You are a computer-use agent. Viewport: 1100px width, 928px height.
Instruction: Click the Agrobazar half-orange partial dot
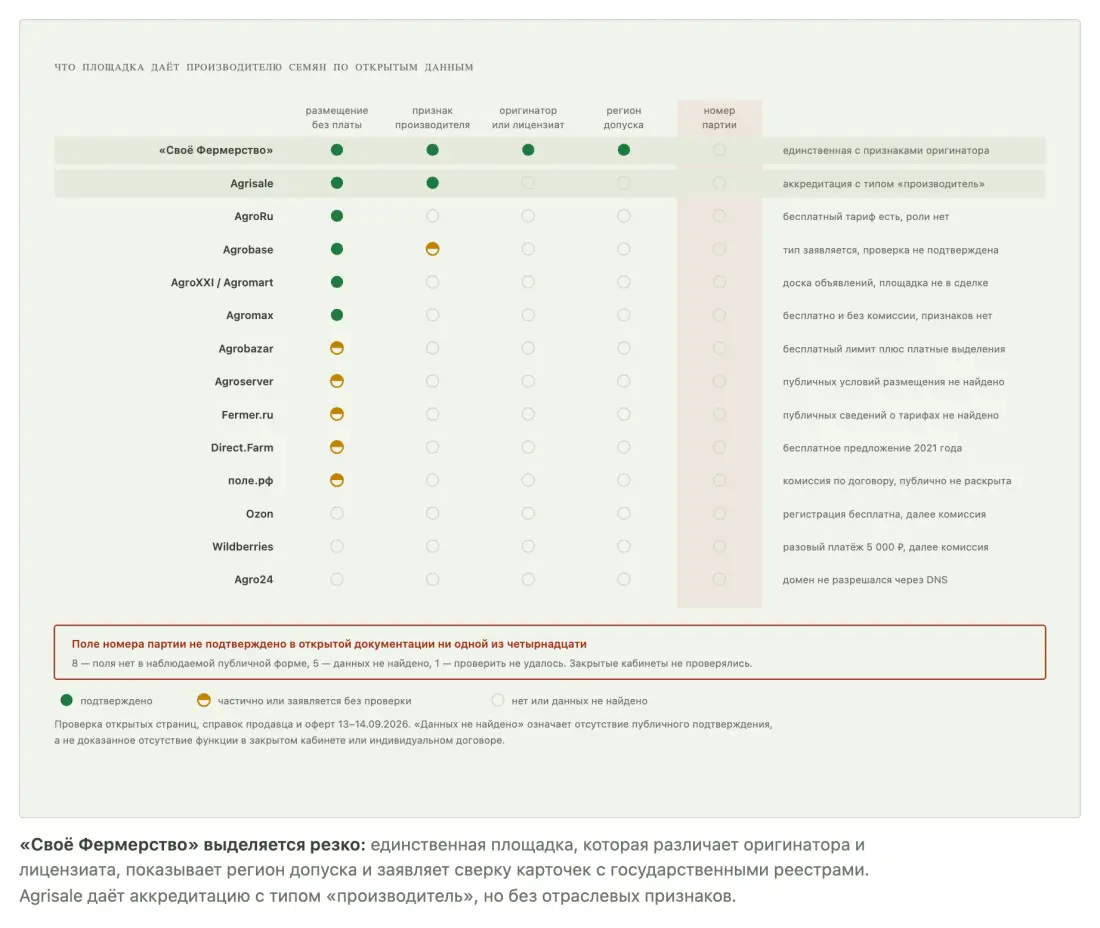337,348
